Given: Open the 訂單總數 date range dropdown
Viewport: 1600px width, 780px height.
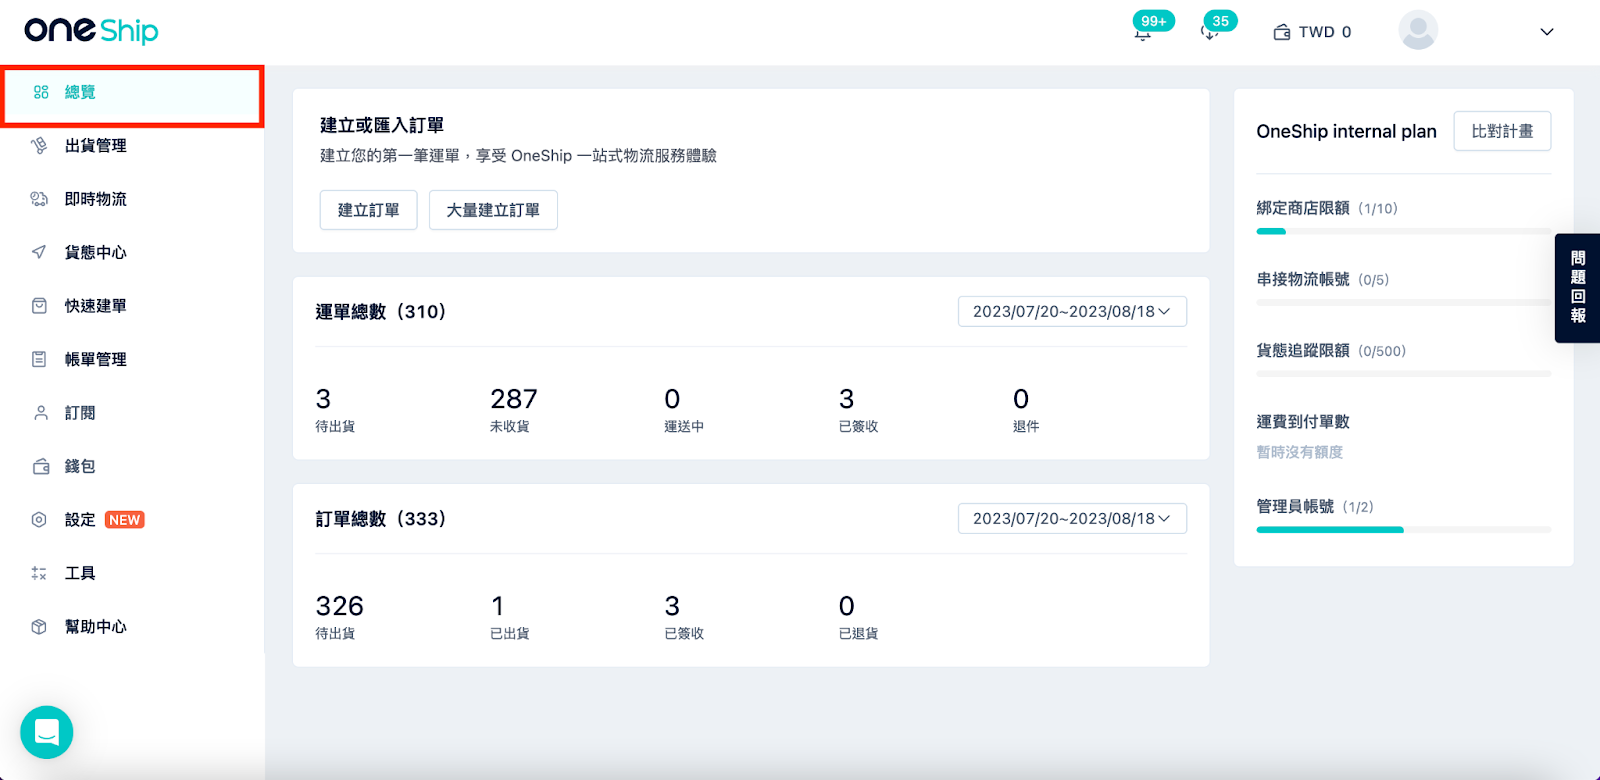Looking at the screenshot, I should pos(1072,519).
